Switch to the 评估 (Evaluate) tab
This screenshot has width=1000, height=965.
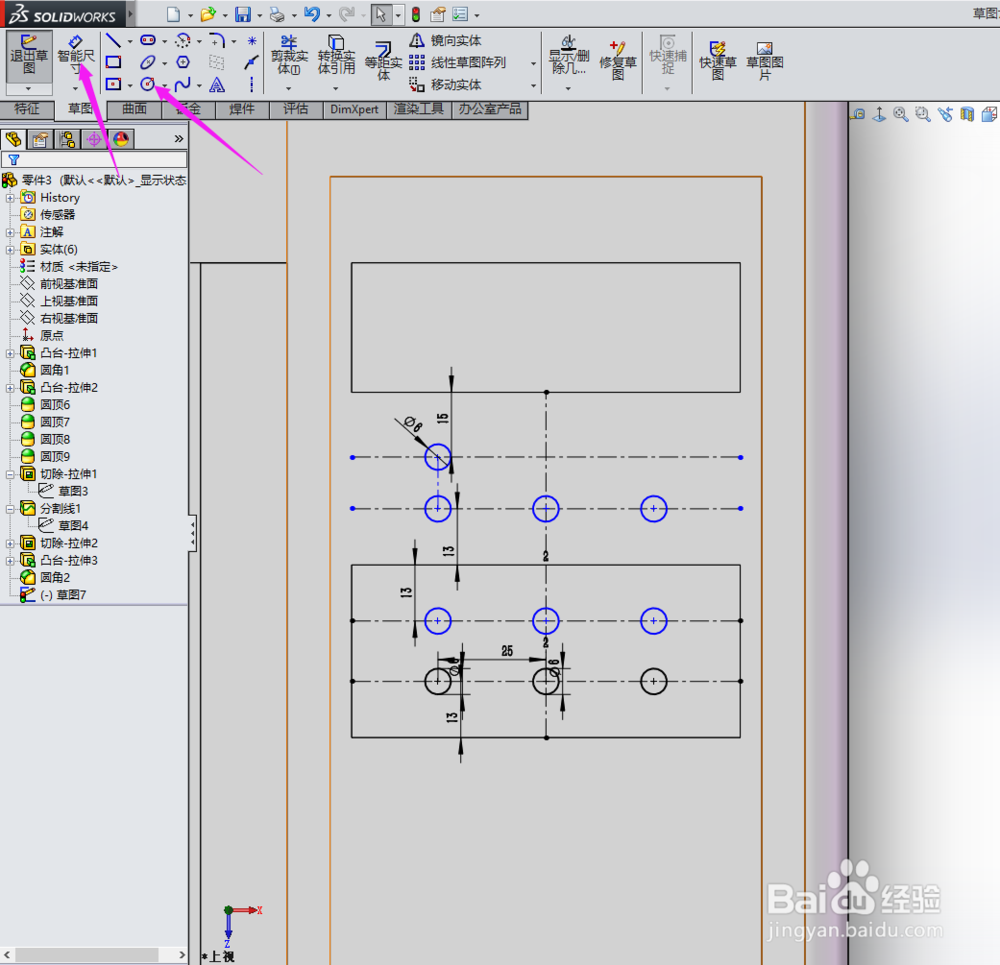[x=295, y=109]
